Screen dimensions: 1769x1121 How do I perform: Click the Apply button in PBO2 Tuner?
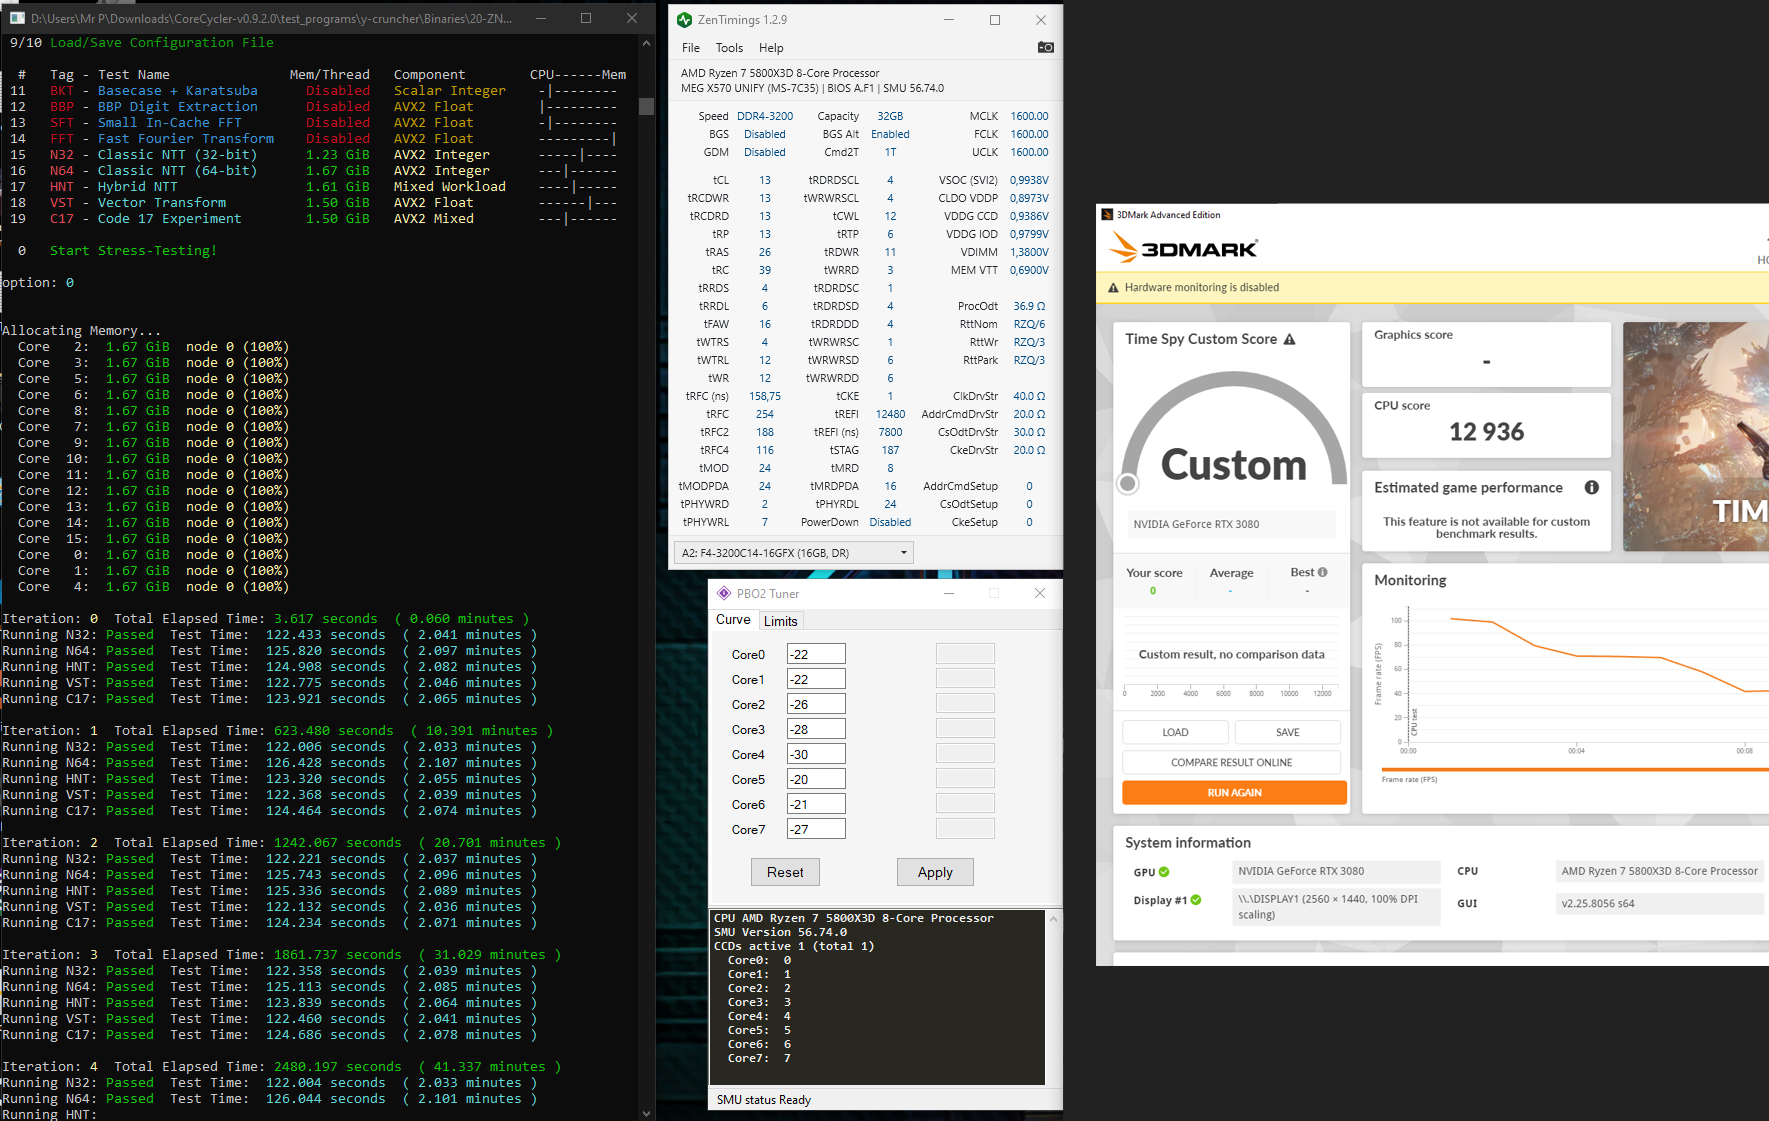tap(935, 872)
